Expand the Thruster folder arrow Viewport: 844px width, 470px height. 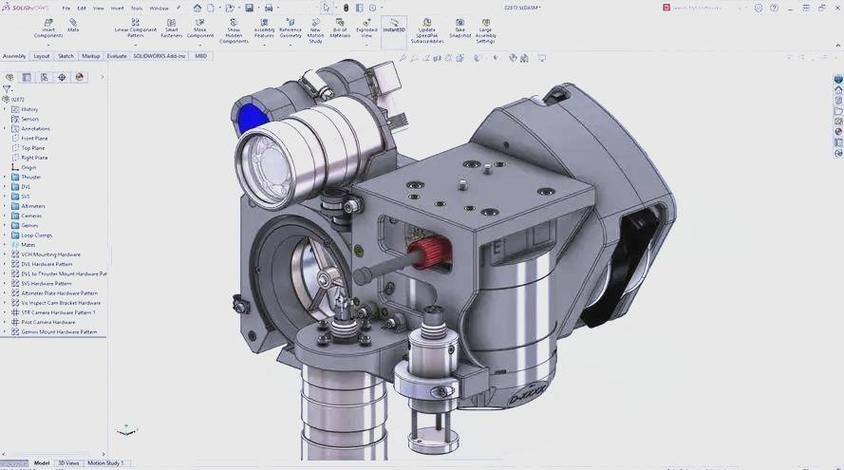point(5,177)
